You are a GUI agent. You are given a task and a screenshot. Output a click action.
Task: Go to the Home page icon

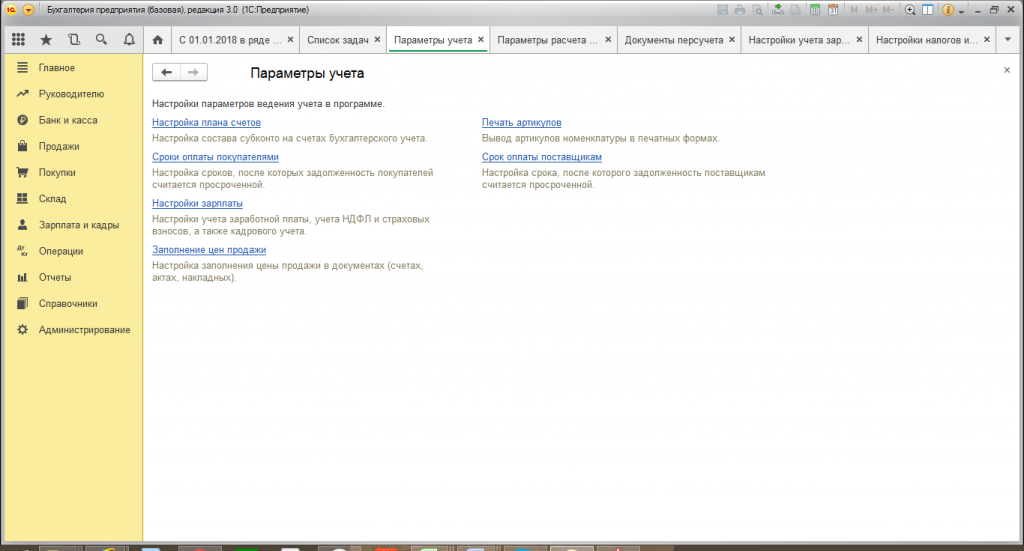(157, 40)
